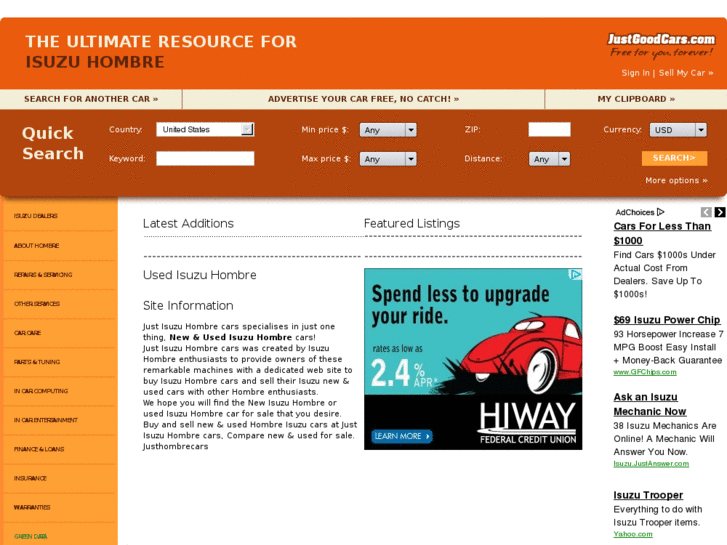This screenshot has height=545, width=727.
Task: Click the JustGoodCars.com logo
Action: (x=661, y=45)
